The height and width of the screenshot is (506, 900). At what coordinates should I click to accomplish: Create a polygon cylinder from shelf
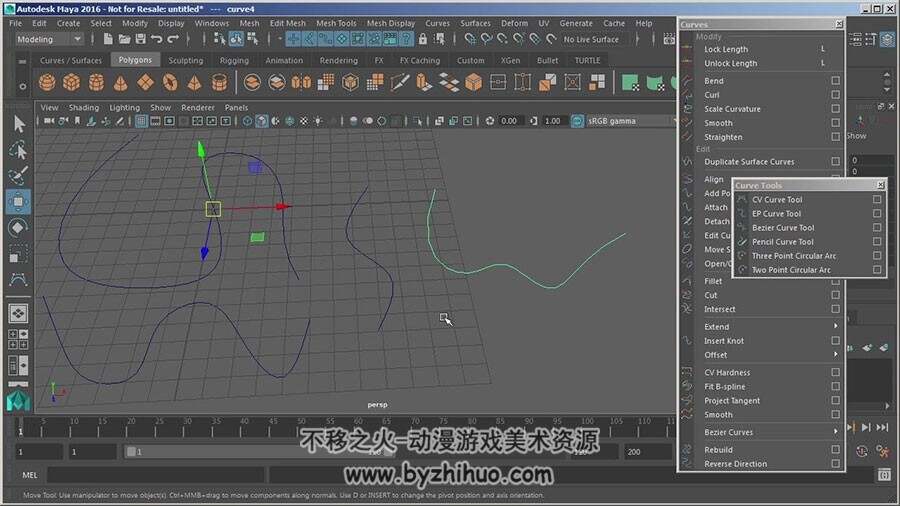[x=96, y=83]
